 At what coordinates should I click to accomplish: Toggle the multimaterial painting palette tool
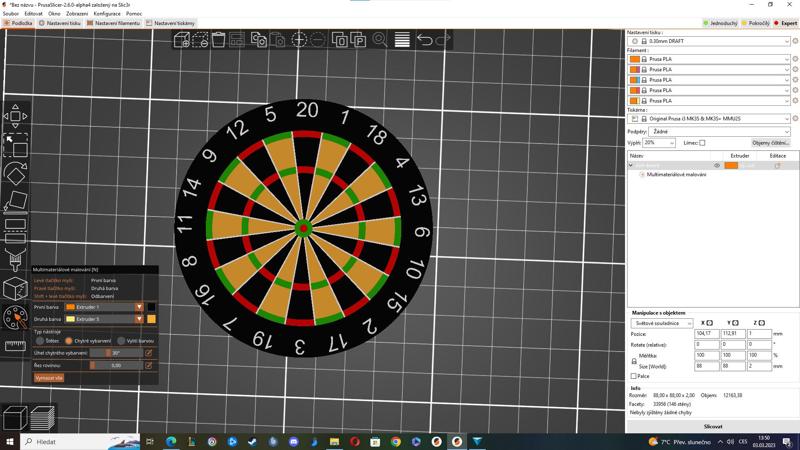(x=15, y=317)
